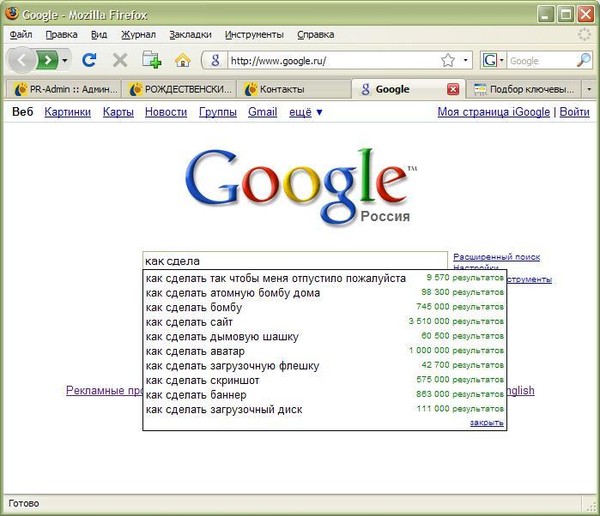Switch to the Контакты tab
The image size is (600, 516).
click(x=293, y=89)
